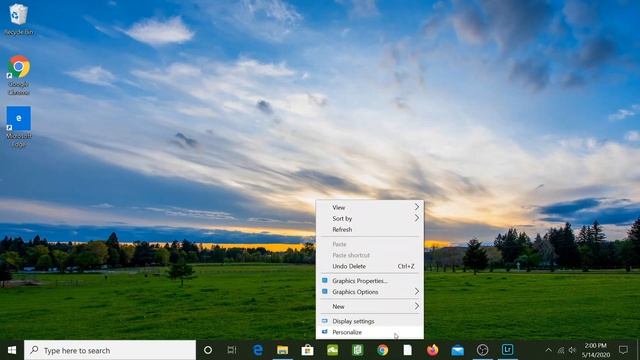The width and height of the screenshot is (640, 360).
Task: Open the blank document app on taskbar
Action: point(407,350)
